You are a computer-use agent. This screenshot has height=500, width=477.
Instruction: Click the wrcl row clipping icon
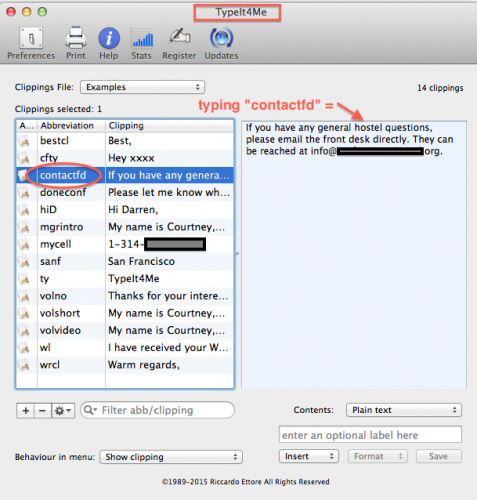pyautogui.click(x=24, y=365)
